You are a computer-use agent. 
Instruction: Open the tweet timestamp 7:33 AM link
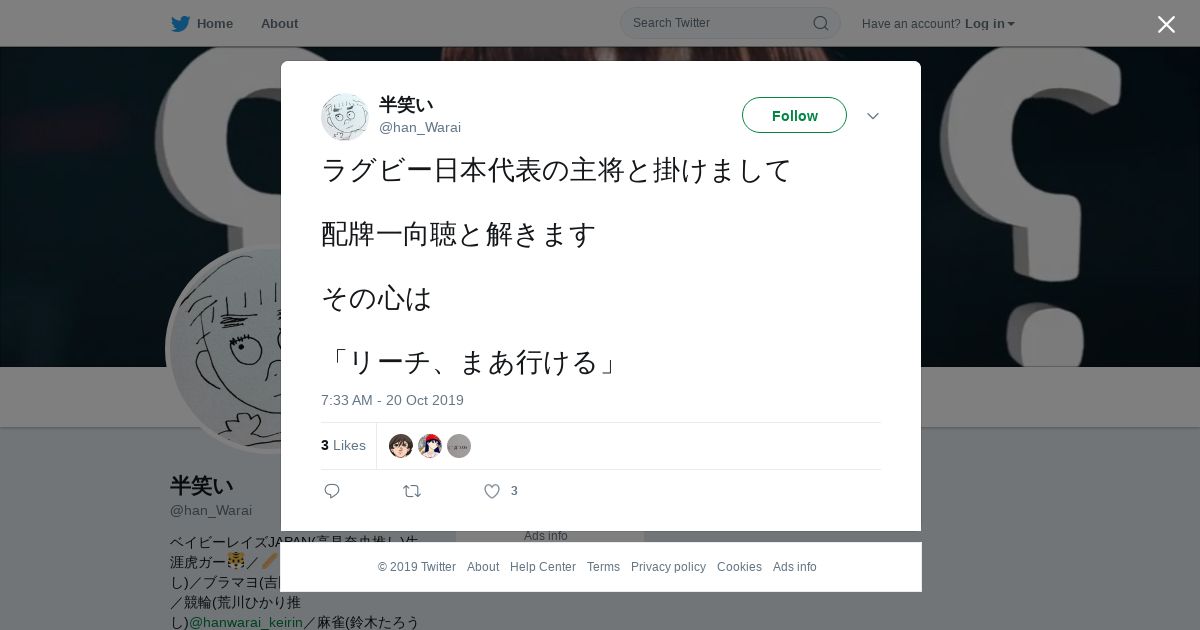coord(392,400)
